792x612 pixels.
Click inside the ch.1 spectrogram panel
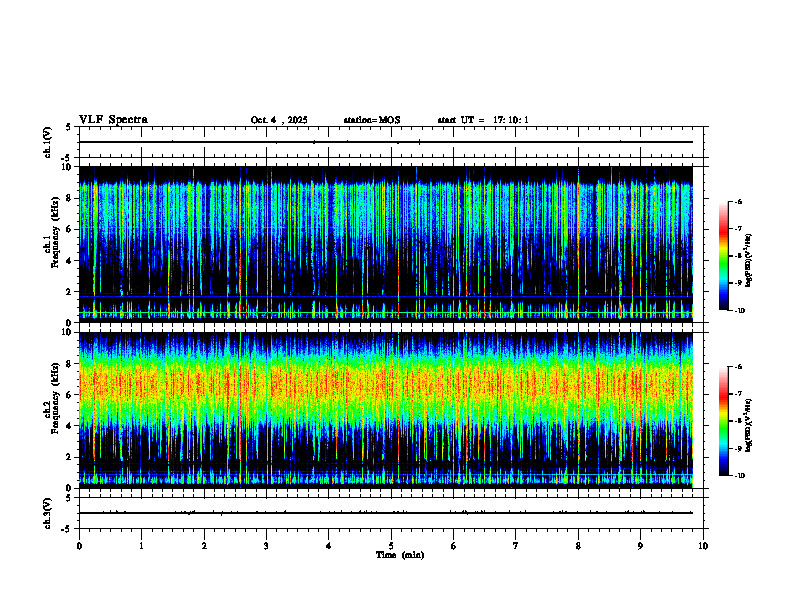pos(386,244)
